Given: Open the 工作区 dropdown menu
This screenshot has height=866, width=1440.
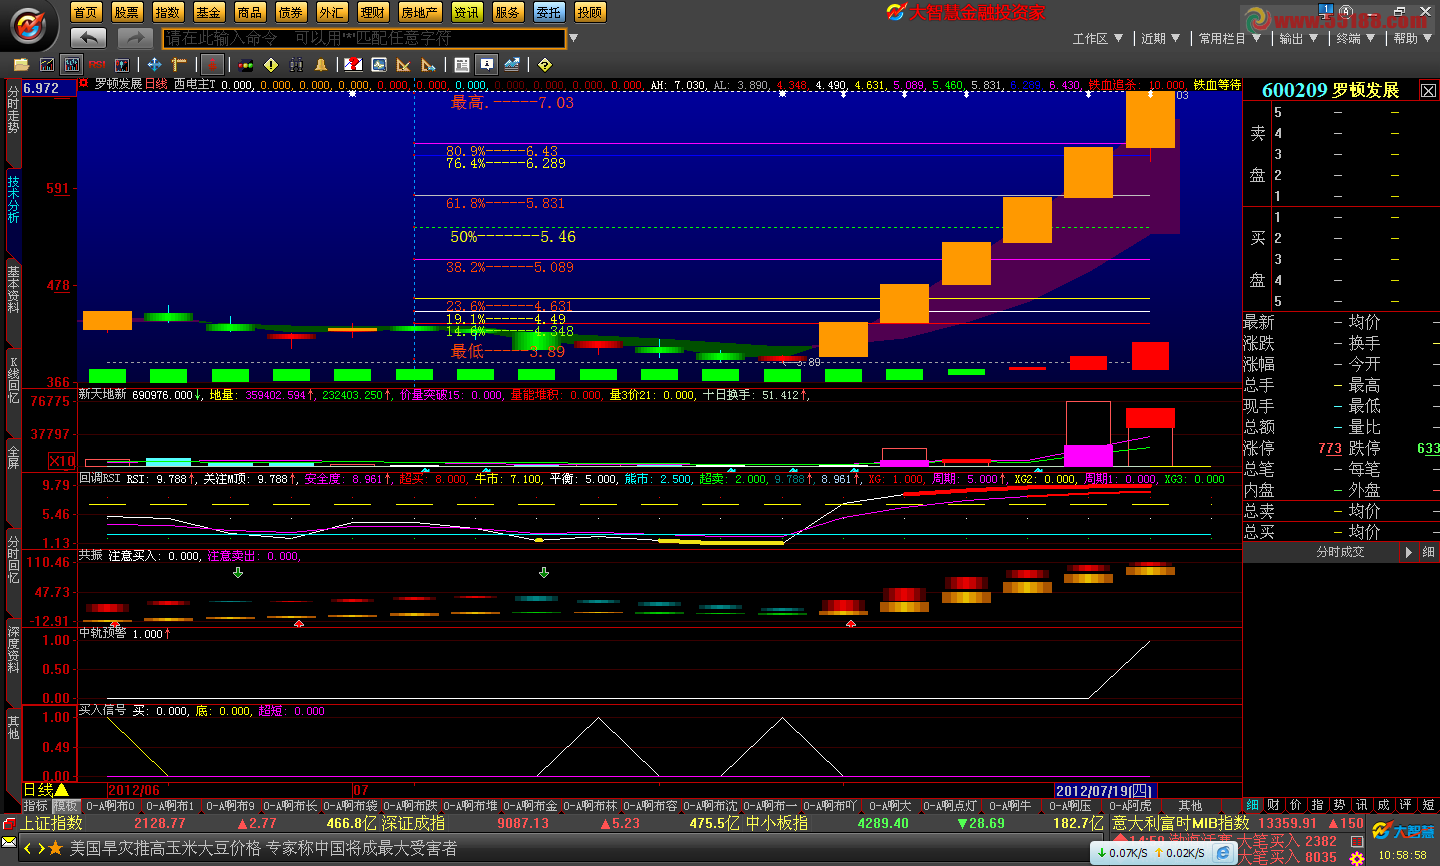Looking at the screenshot, I should pyautogui.click(x=1097, y=38).
